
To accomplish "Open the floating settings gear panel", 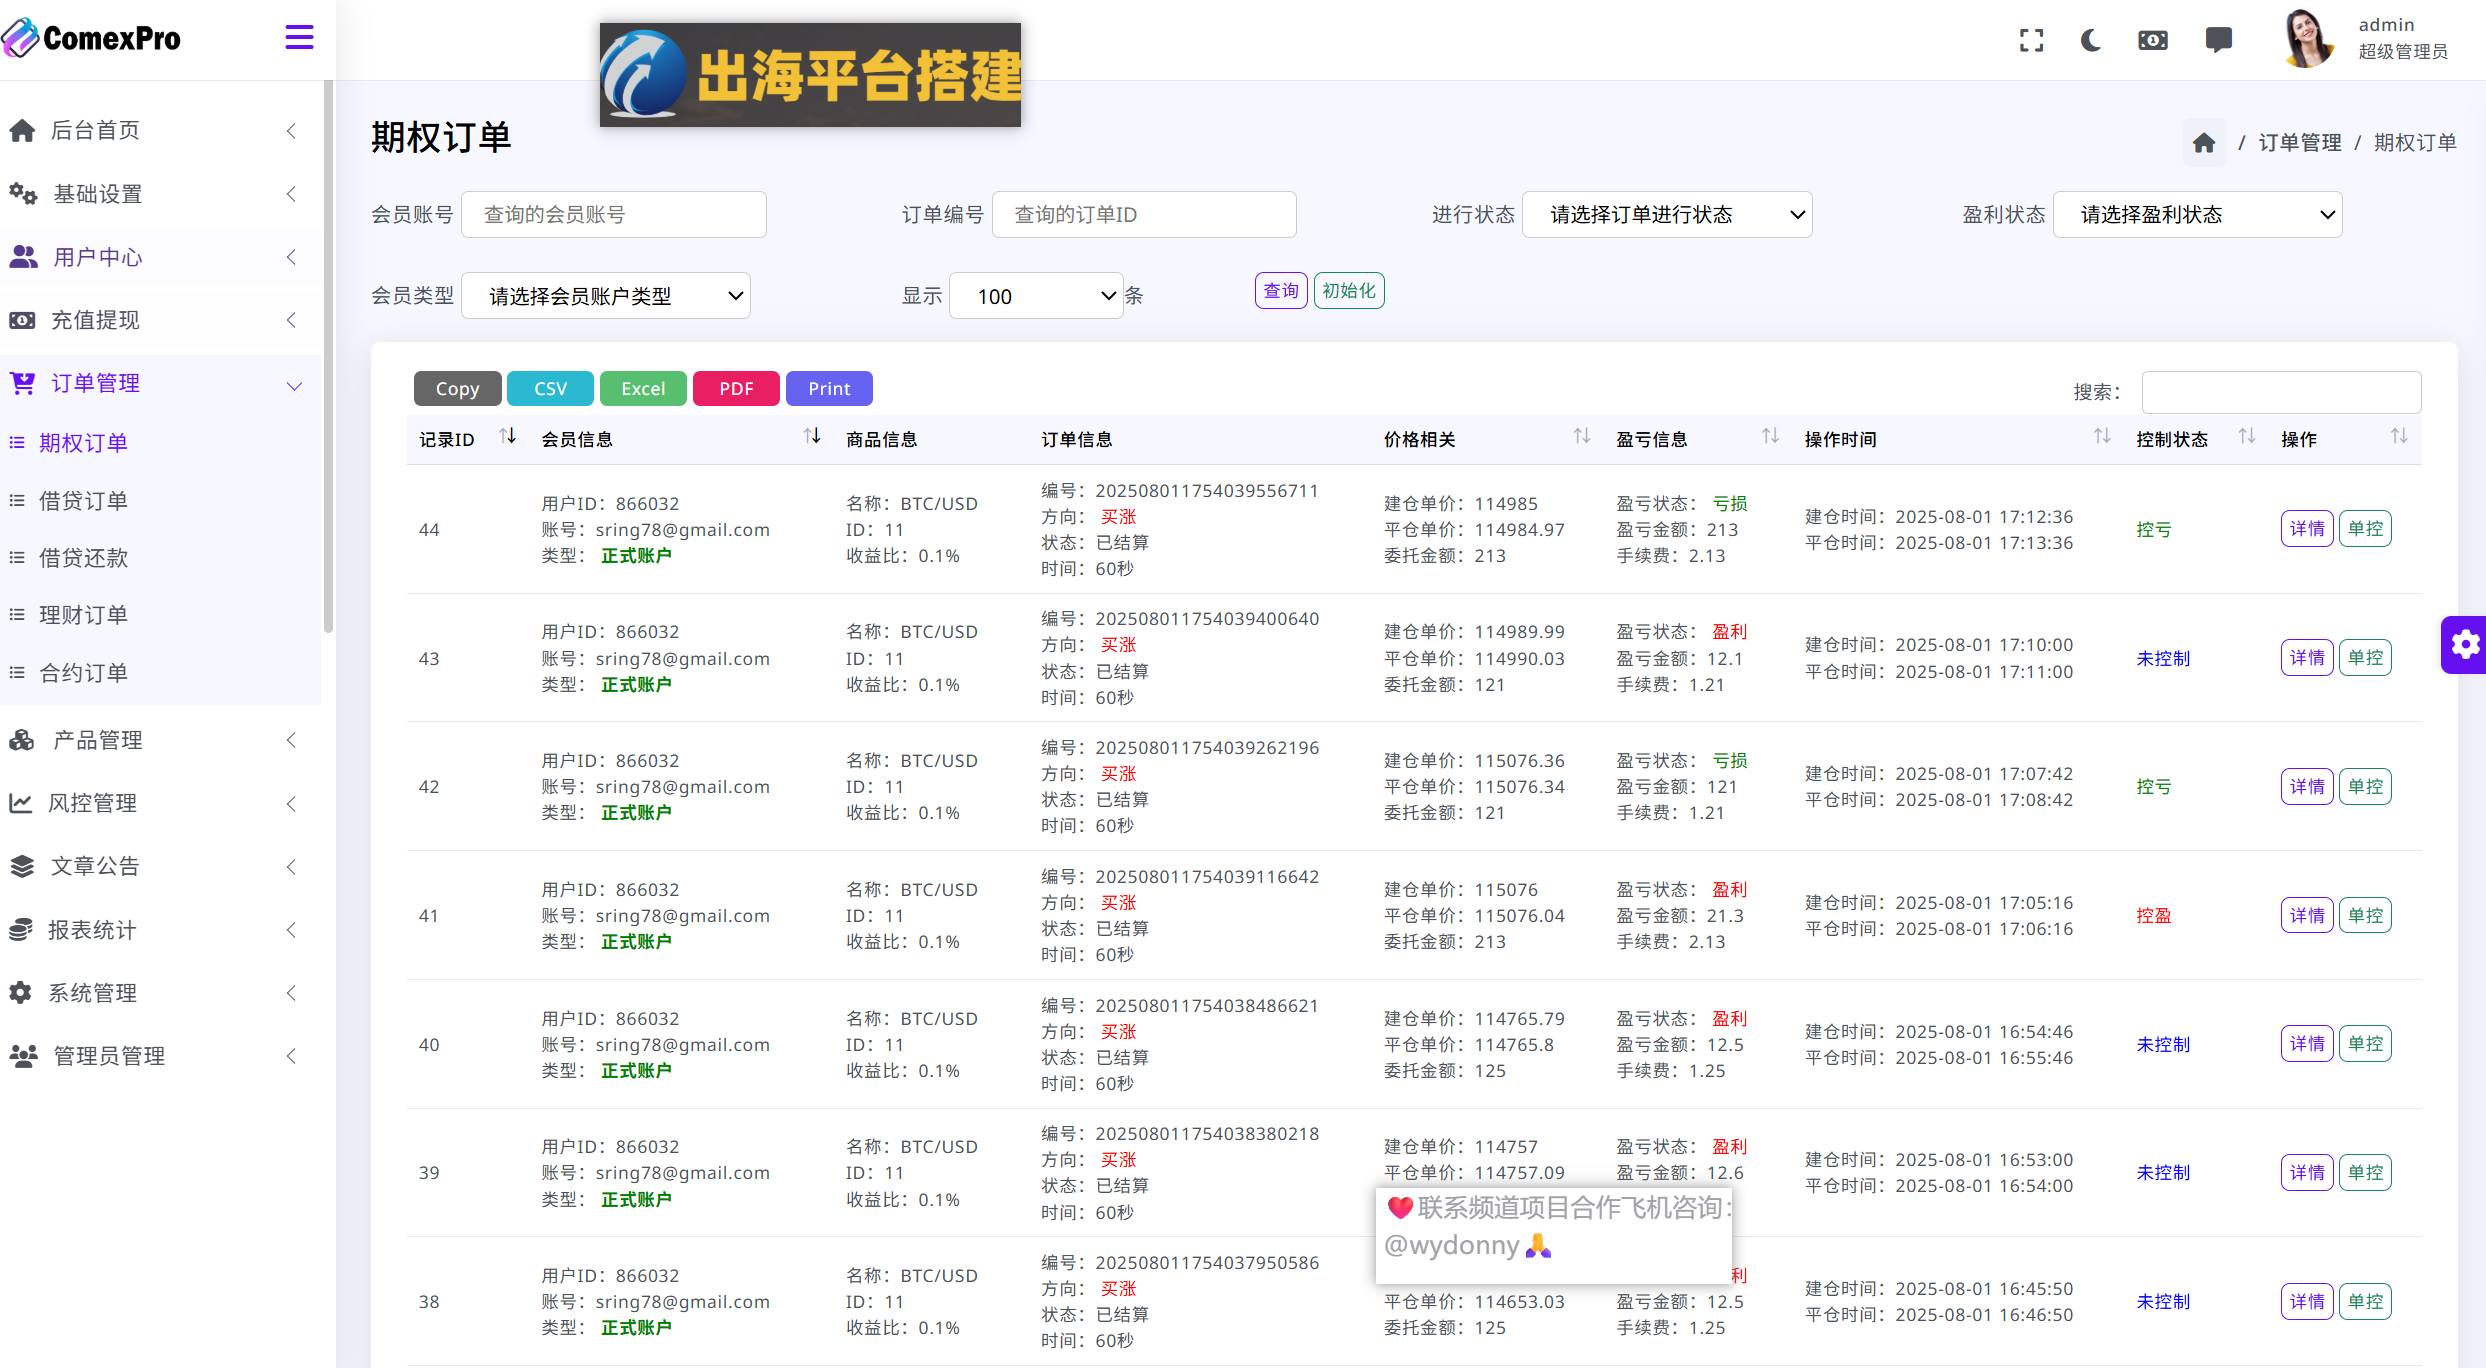I will coord(2464,645).
